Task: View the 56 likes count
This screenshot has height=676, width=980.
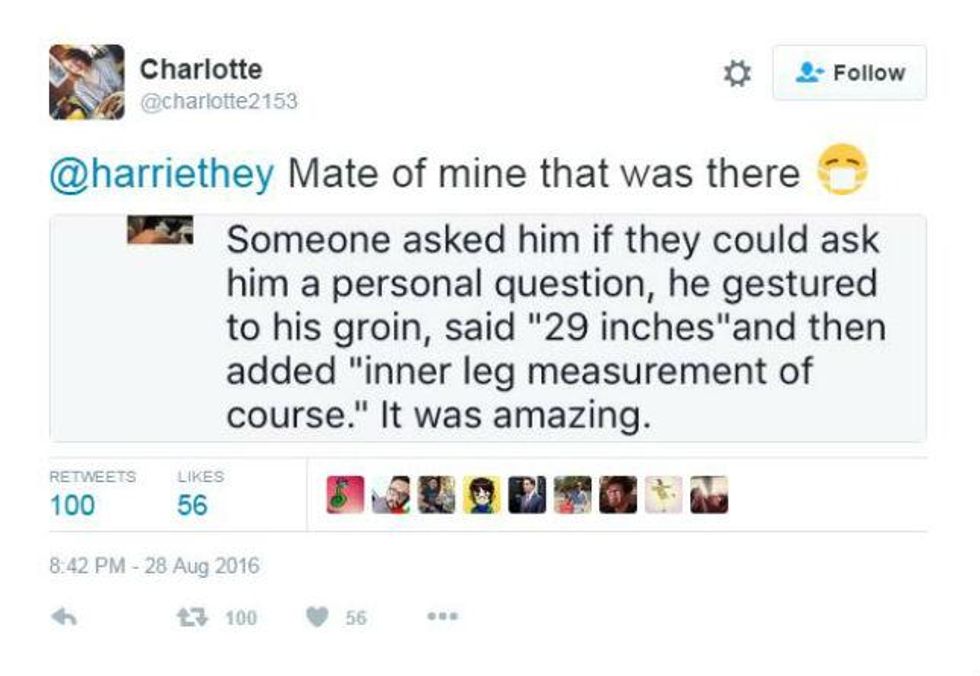Action: (x=192, y=505)
